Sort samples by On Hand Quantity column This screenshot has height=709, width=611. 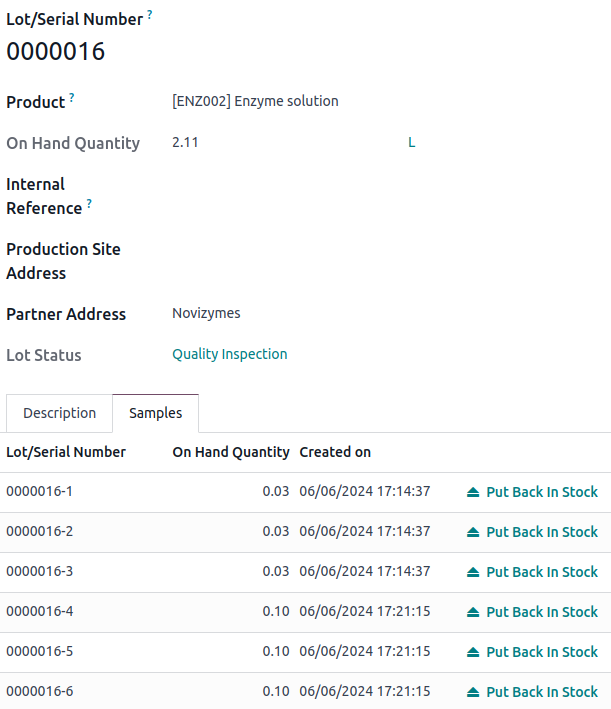tap(231, 452)
